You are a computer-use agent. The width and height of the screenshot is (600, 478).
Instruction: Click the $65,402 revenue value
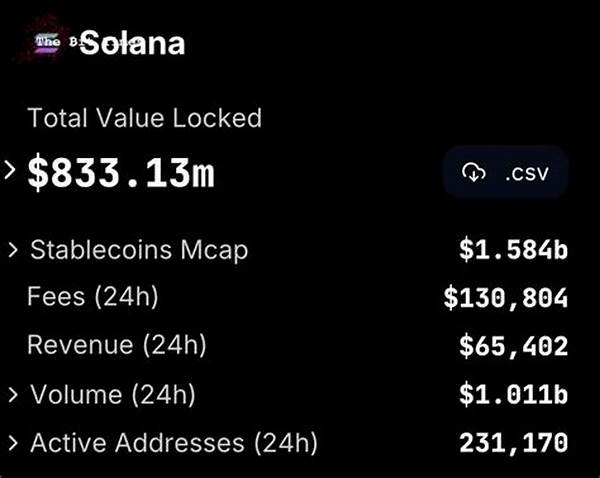(514, 347)
